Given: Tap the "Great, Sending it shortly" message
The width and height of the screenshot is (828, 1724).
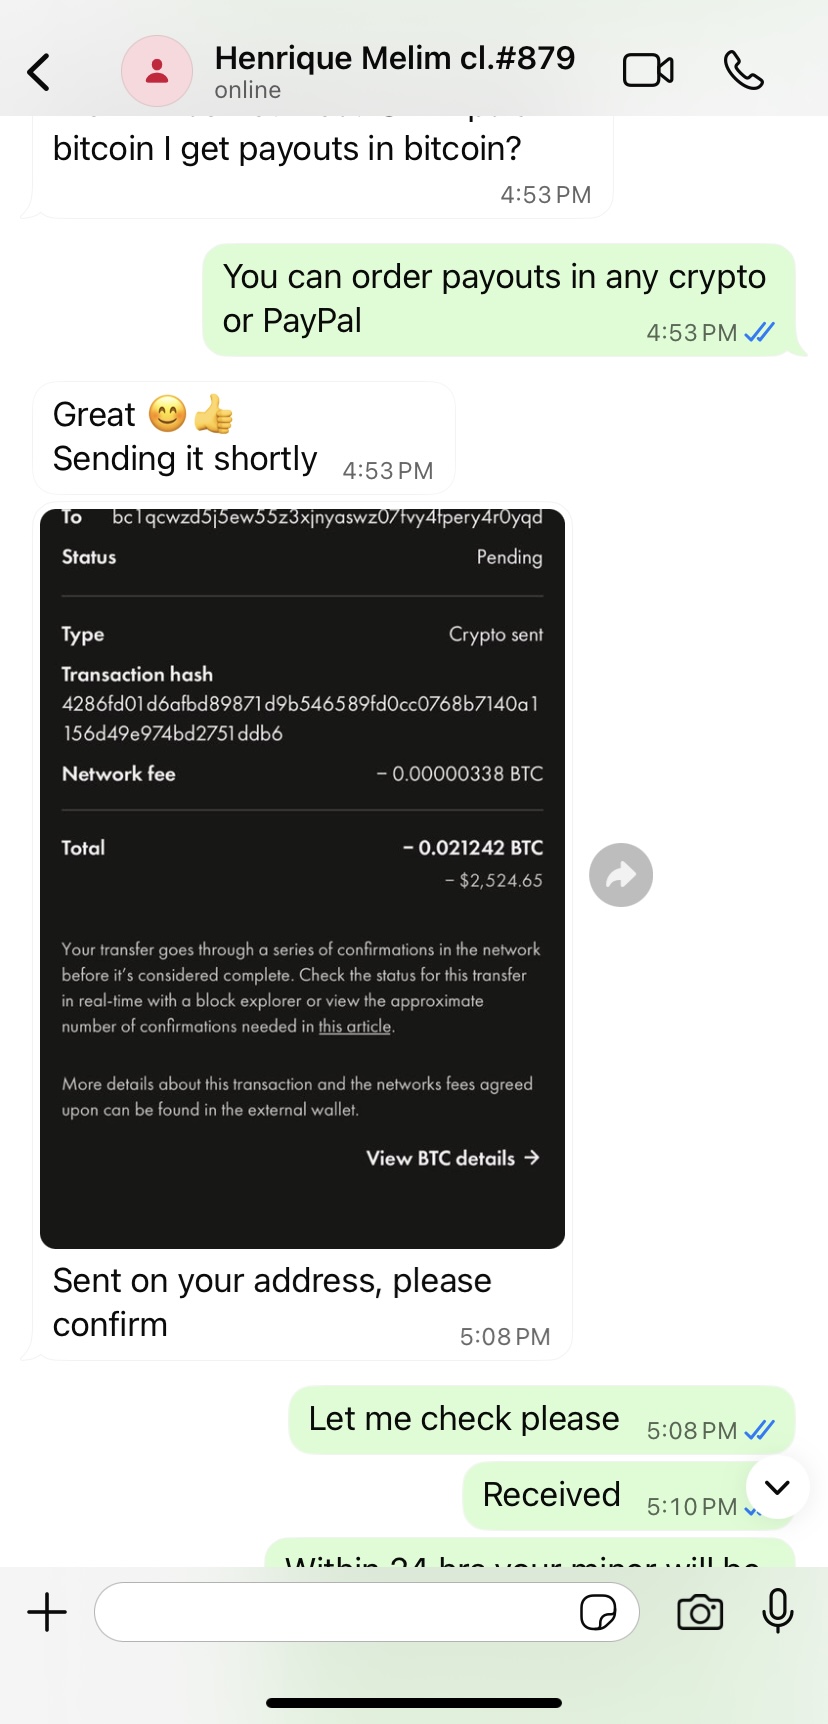Looking at the screenshot, I should (x=185, y=438).
